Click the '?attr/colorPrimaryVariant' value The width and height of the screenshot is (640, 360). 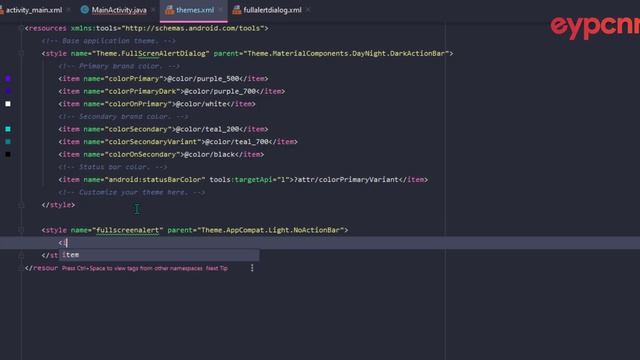coord(347,180)
